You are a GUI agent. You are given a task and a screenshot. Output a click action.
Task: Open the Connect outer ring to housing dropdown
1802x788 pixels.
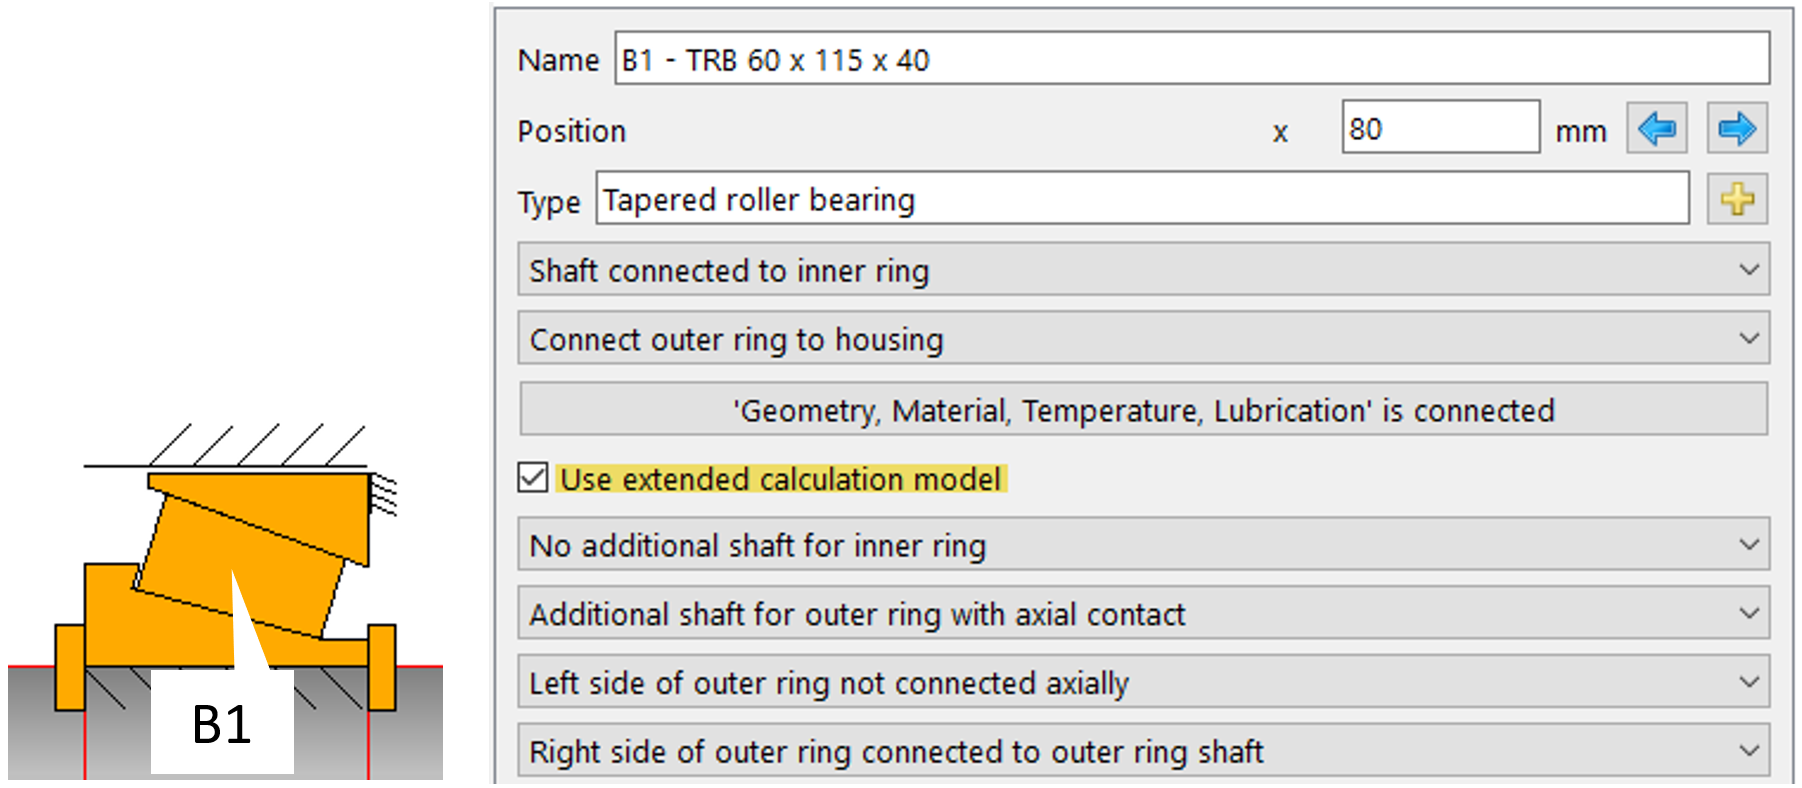pyautogui.click(x=1143, y=339)
